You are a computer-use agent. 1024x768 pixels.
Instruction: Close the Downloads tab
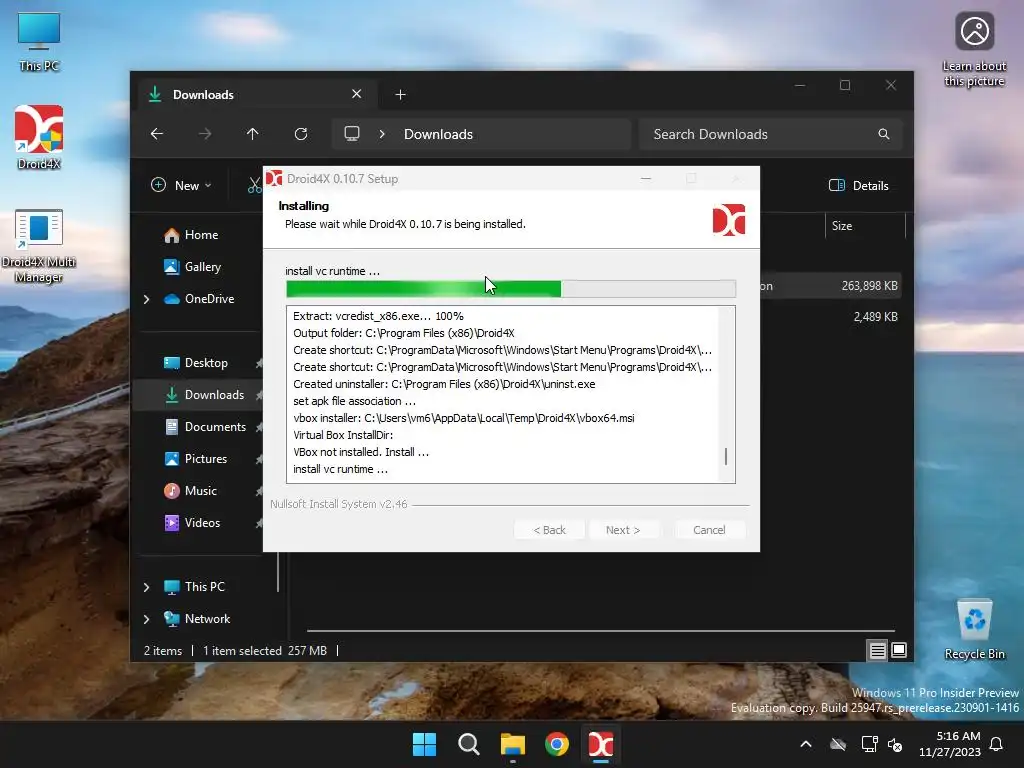point(357,94)
